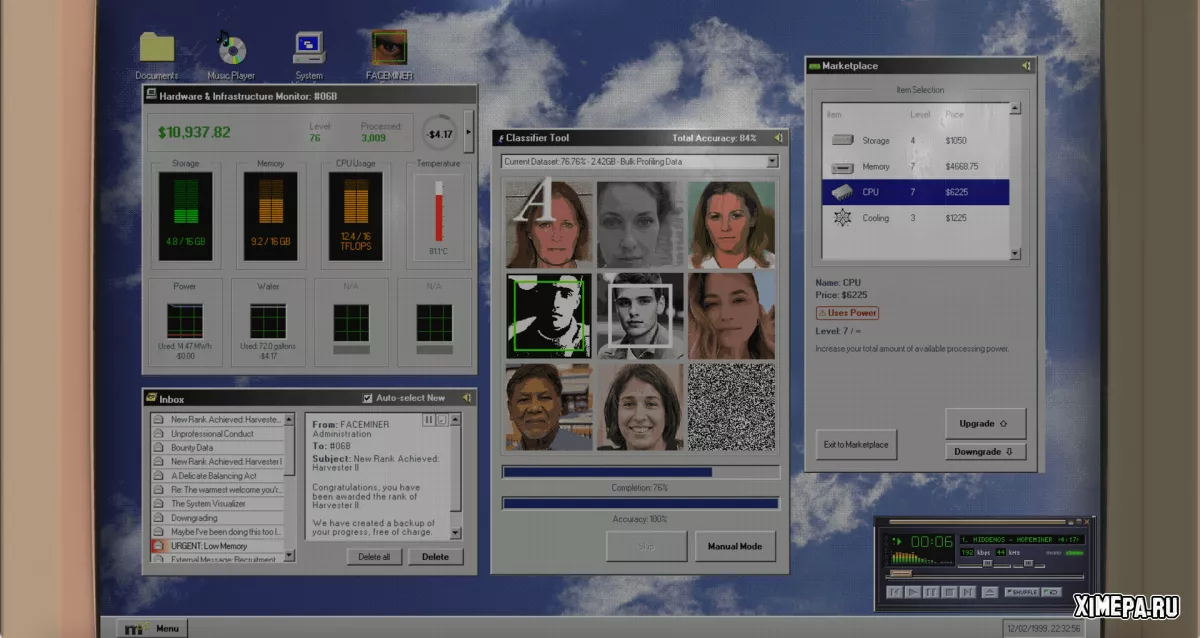Open the System desktop icon
Screen dimensions: 1200x638
(309, 48)
